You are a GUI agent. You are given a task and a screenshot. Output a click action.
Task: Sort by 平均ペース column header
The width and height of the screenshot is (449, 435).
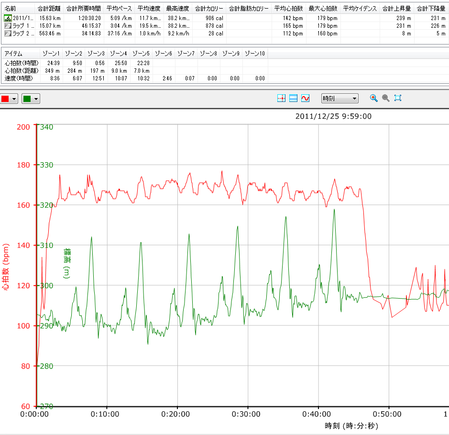(119, 8)
